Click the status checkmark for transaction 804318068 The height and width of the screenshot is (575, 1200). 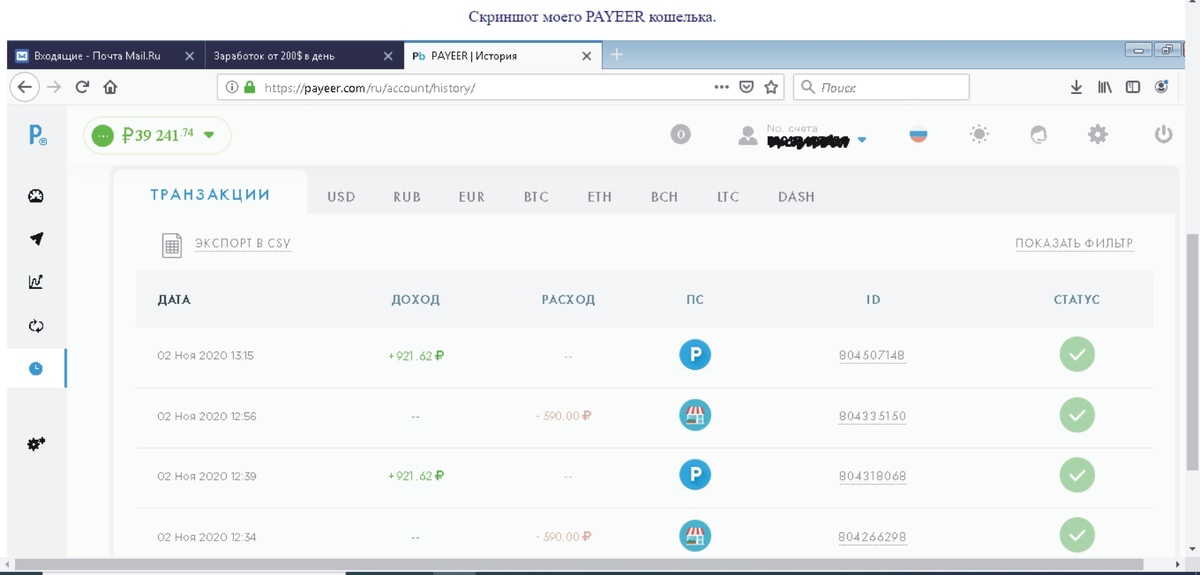pos(1077,475)
